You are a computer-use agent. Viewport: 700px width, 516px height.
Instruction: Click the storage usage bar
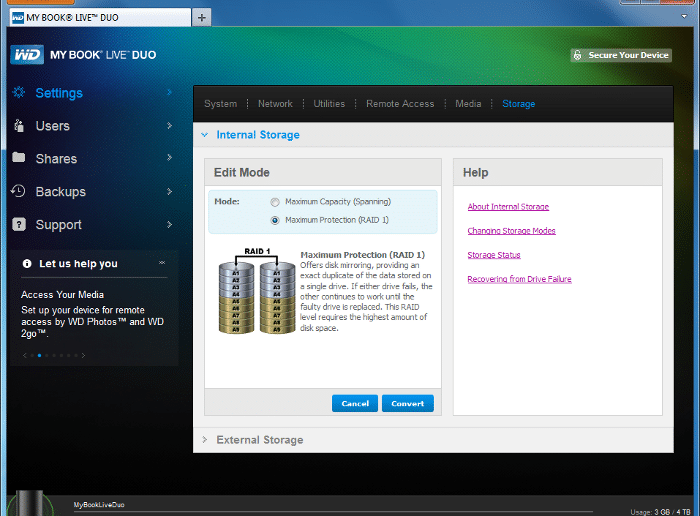(333, 512)
